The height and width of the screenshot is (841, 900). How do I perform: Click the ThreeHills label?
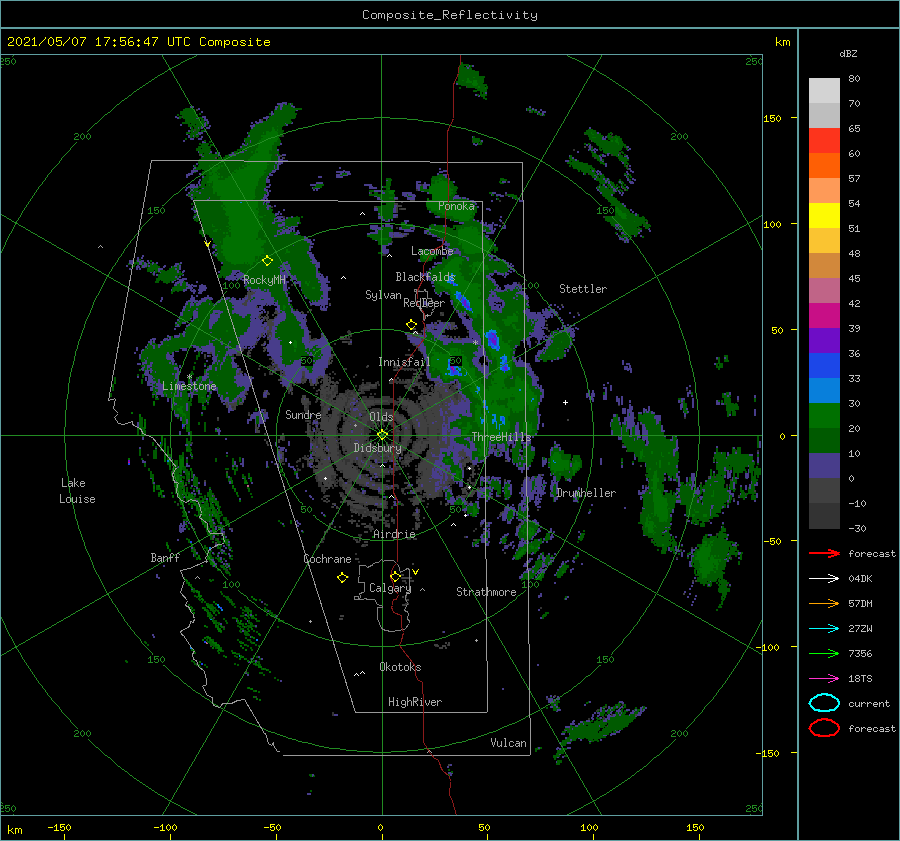[502, 437]
